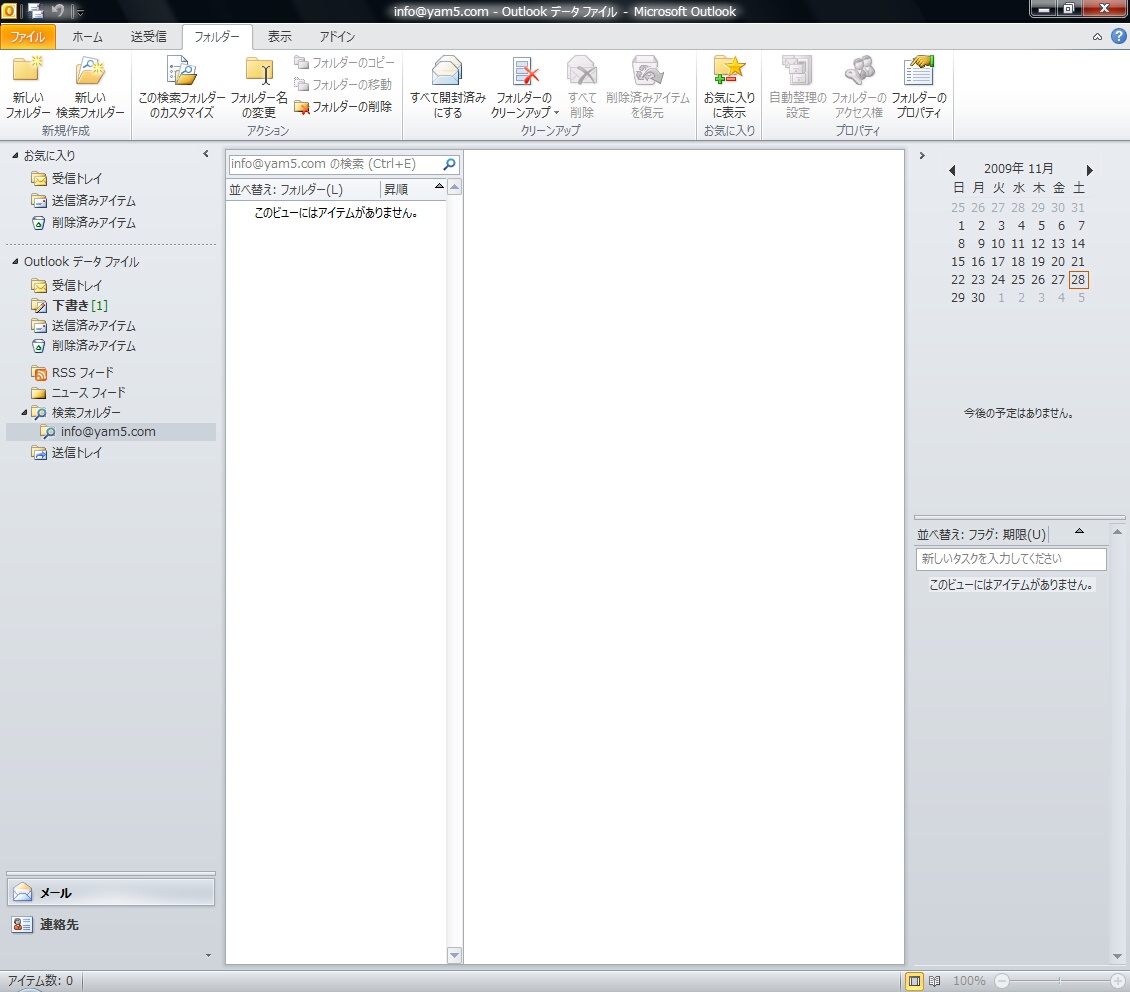1130x992 pixels.
Task: Switch to the フォルダー tab
Action: click(217, 37)
